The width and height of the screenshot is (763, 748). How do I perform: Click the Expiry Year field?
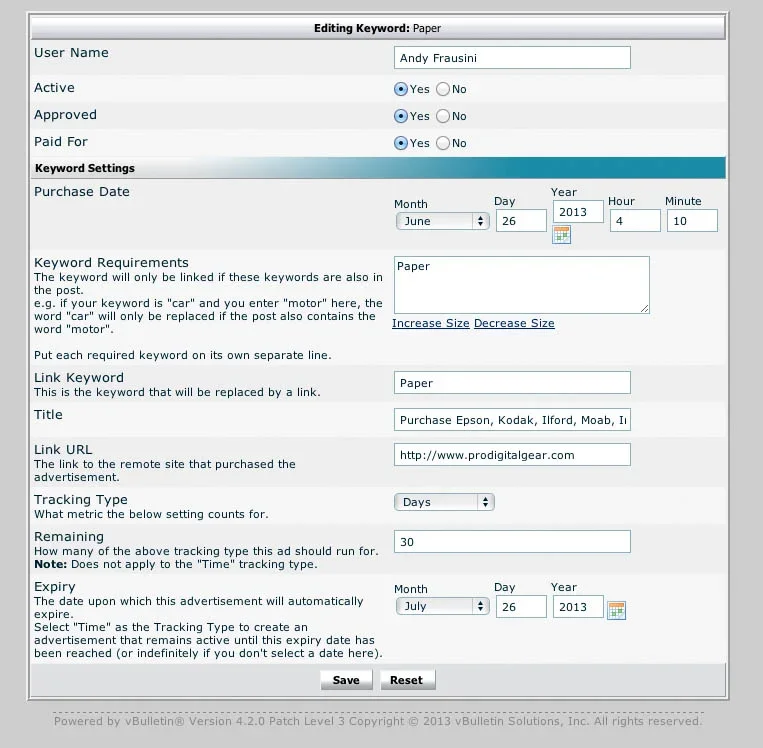click(x=578, y=607)
